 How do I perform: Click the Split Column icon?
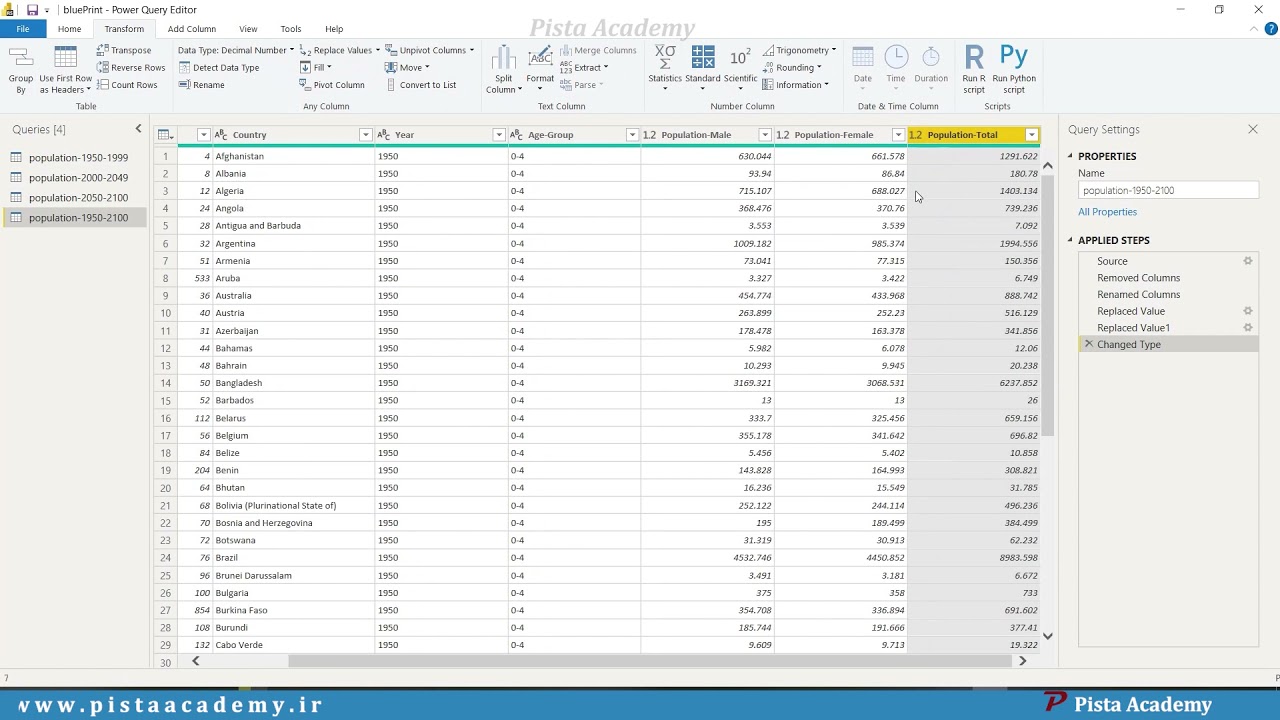[x=503, y=57]
